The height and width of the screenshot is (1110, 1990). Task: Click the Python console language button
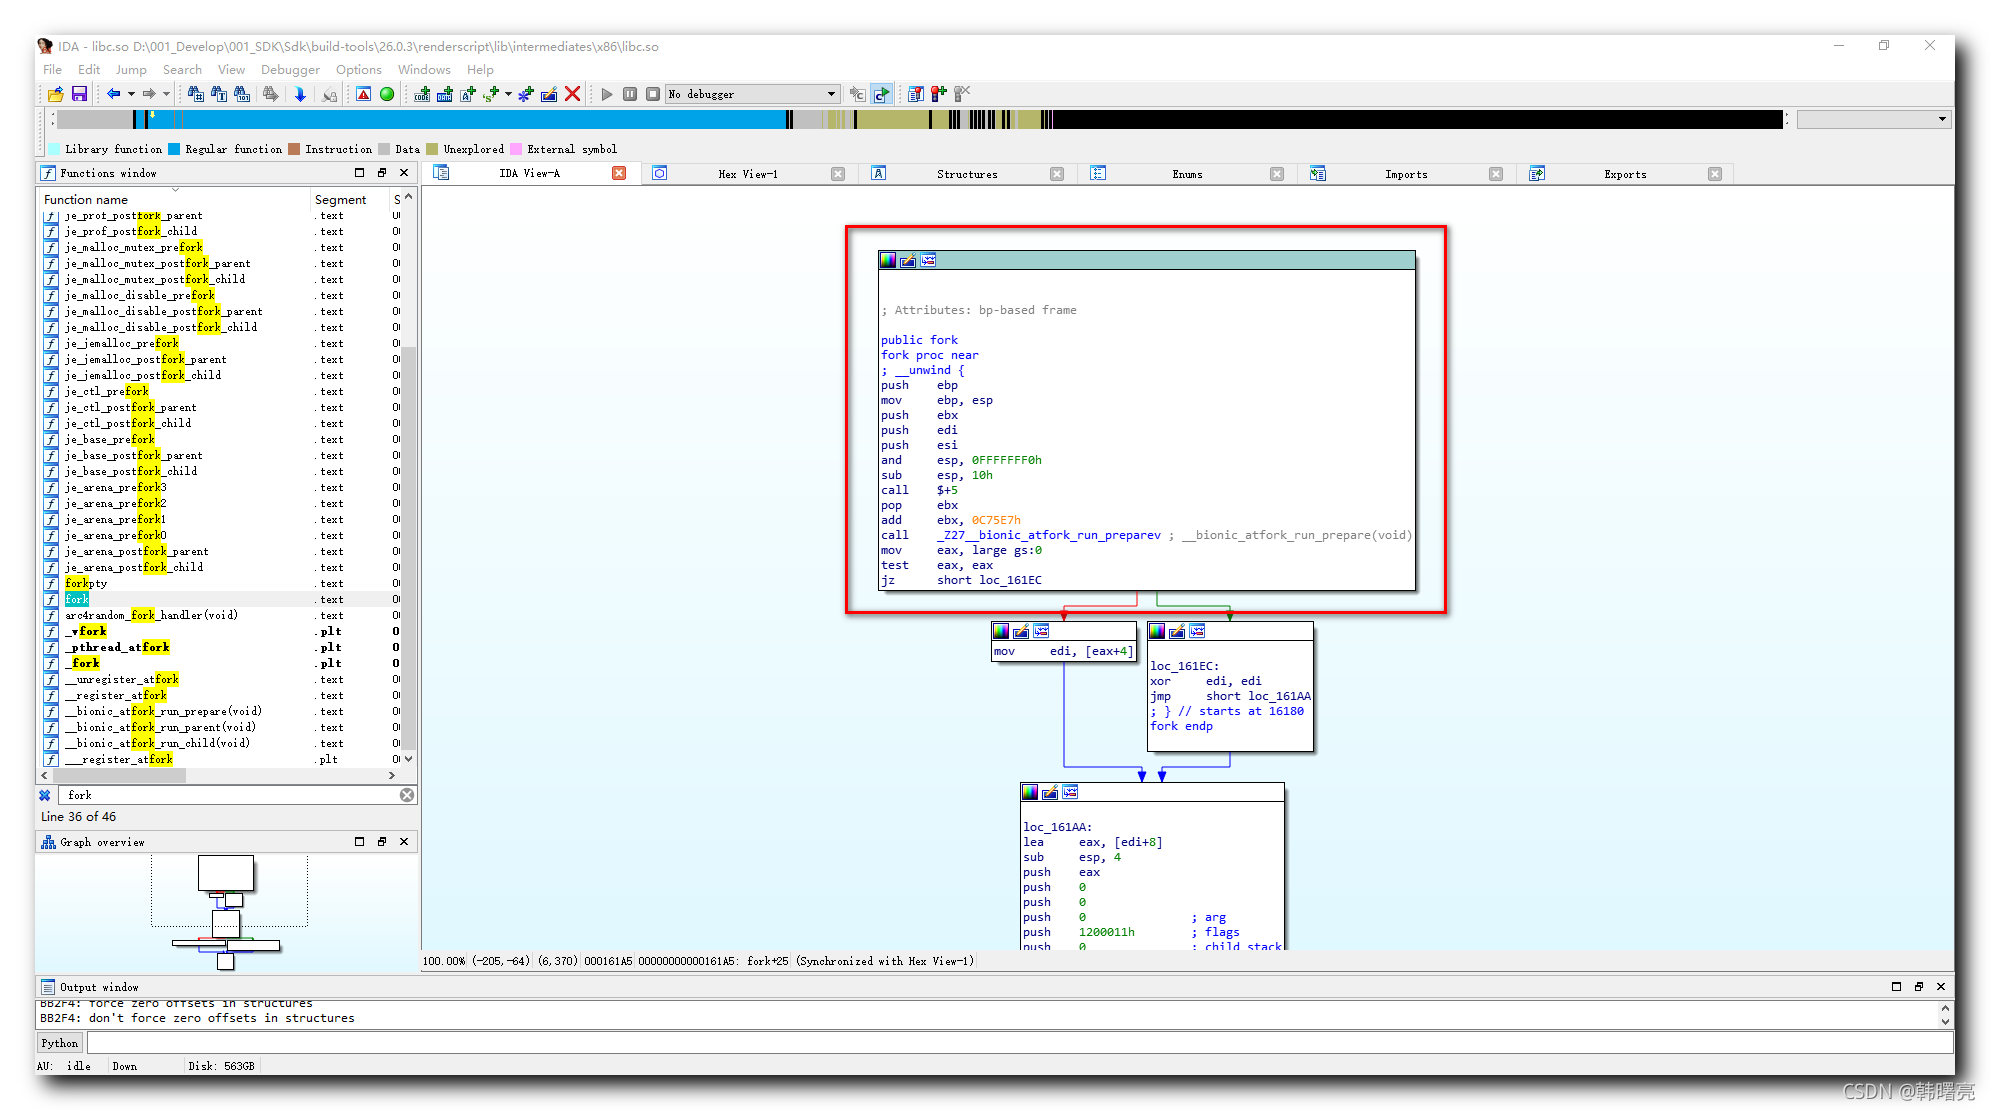point(60,1043)
